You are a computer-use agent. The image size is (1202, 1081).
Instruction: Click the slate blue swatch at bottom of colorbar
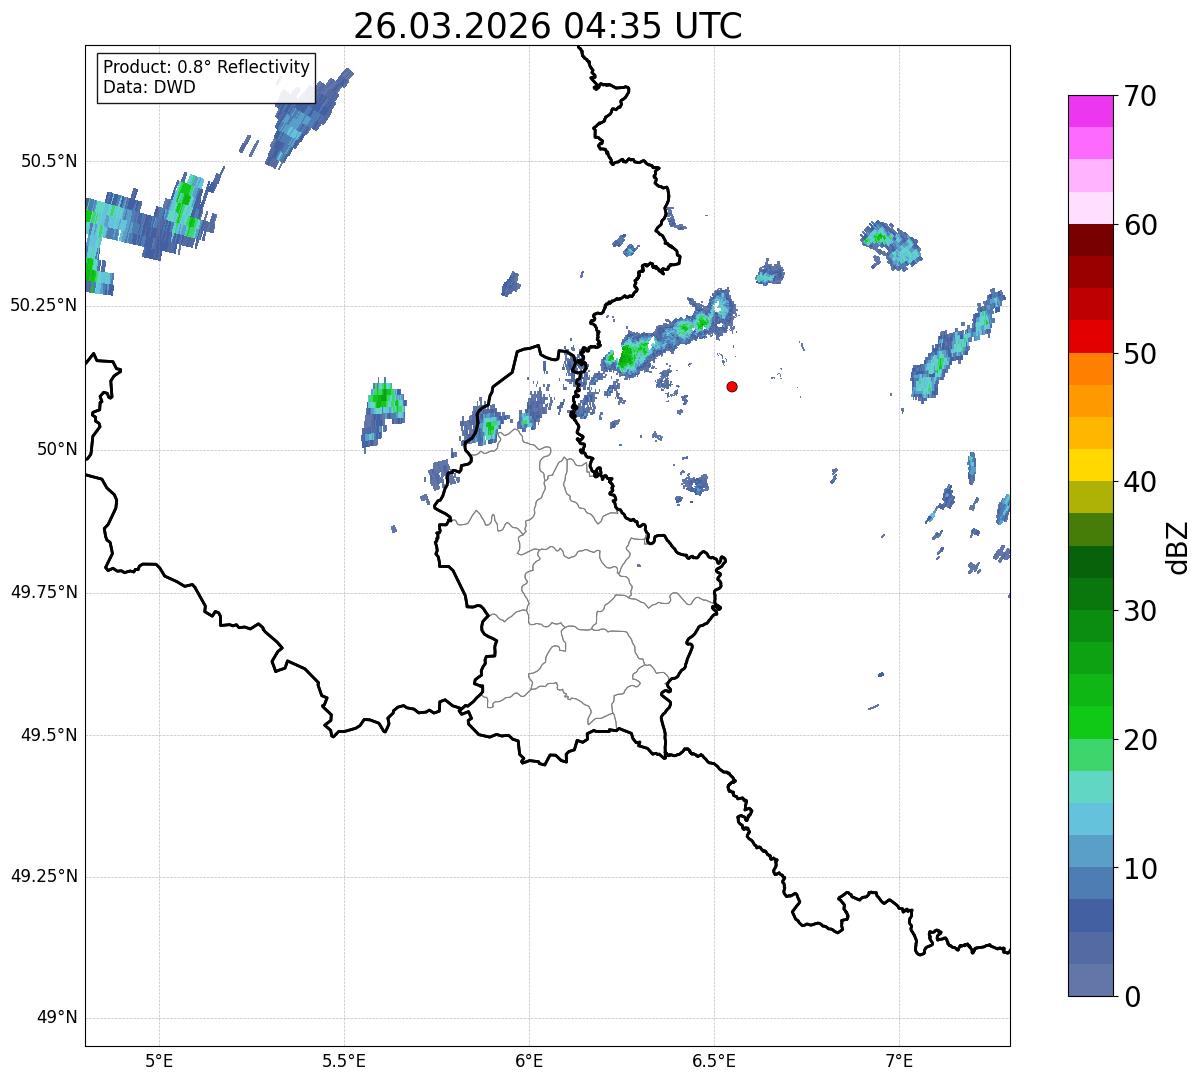1090,979
